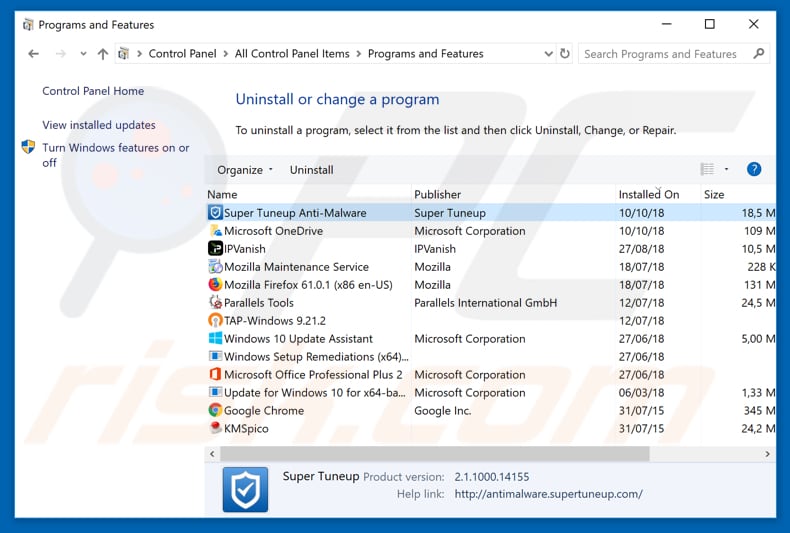Select the Parallels Tools entry
The height and width of the screenshot is (533, 790).
[x=258, y=303]
